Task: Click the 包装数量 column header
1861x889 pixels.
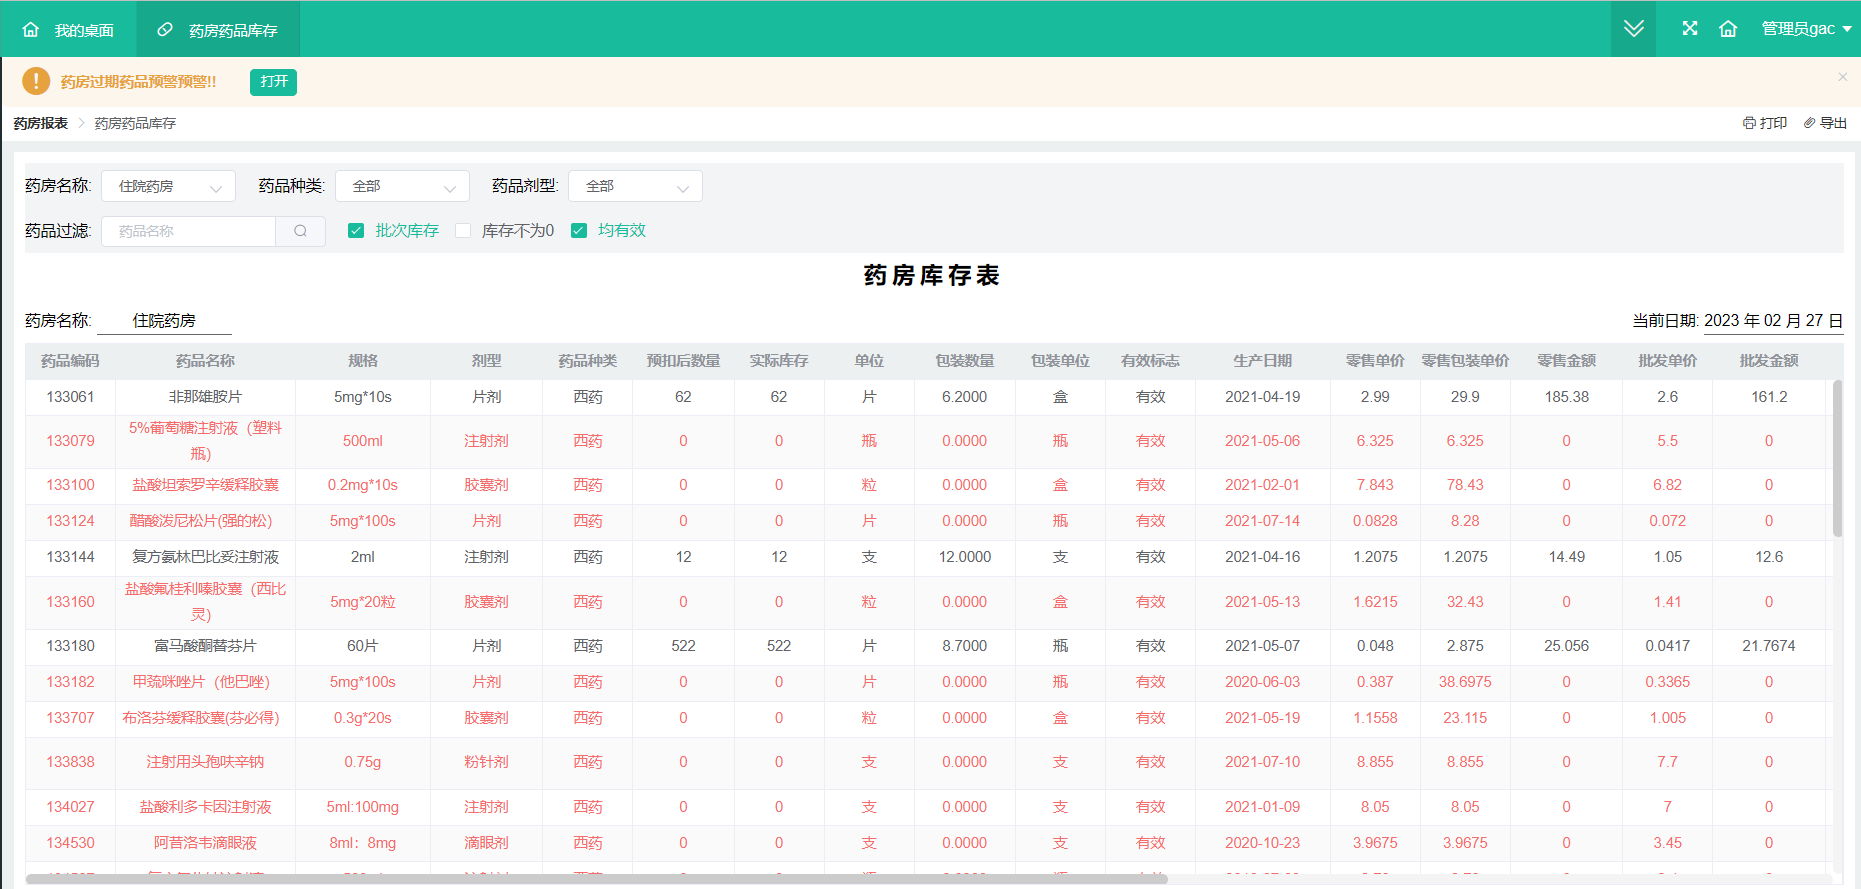Action: (x=965, y=361)
